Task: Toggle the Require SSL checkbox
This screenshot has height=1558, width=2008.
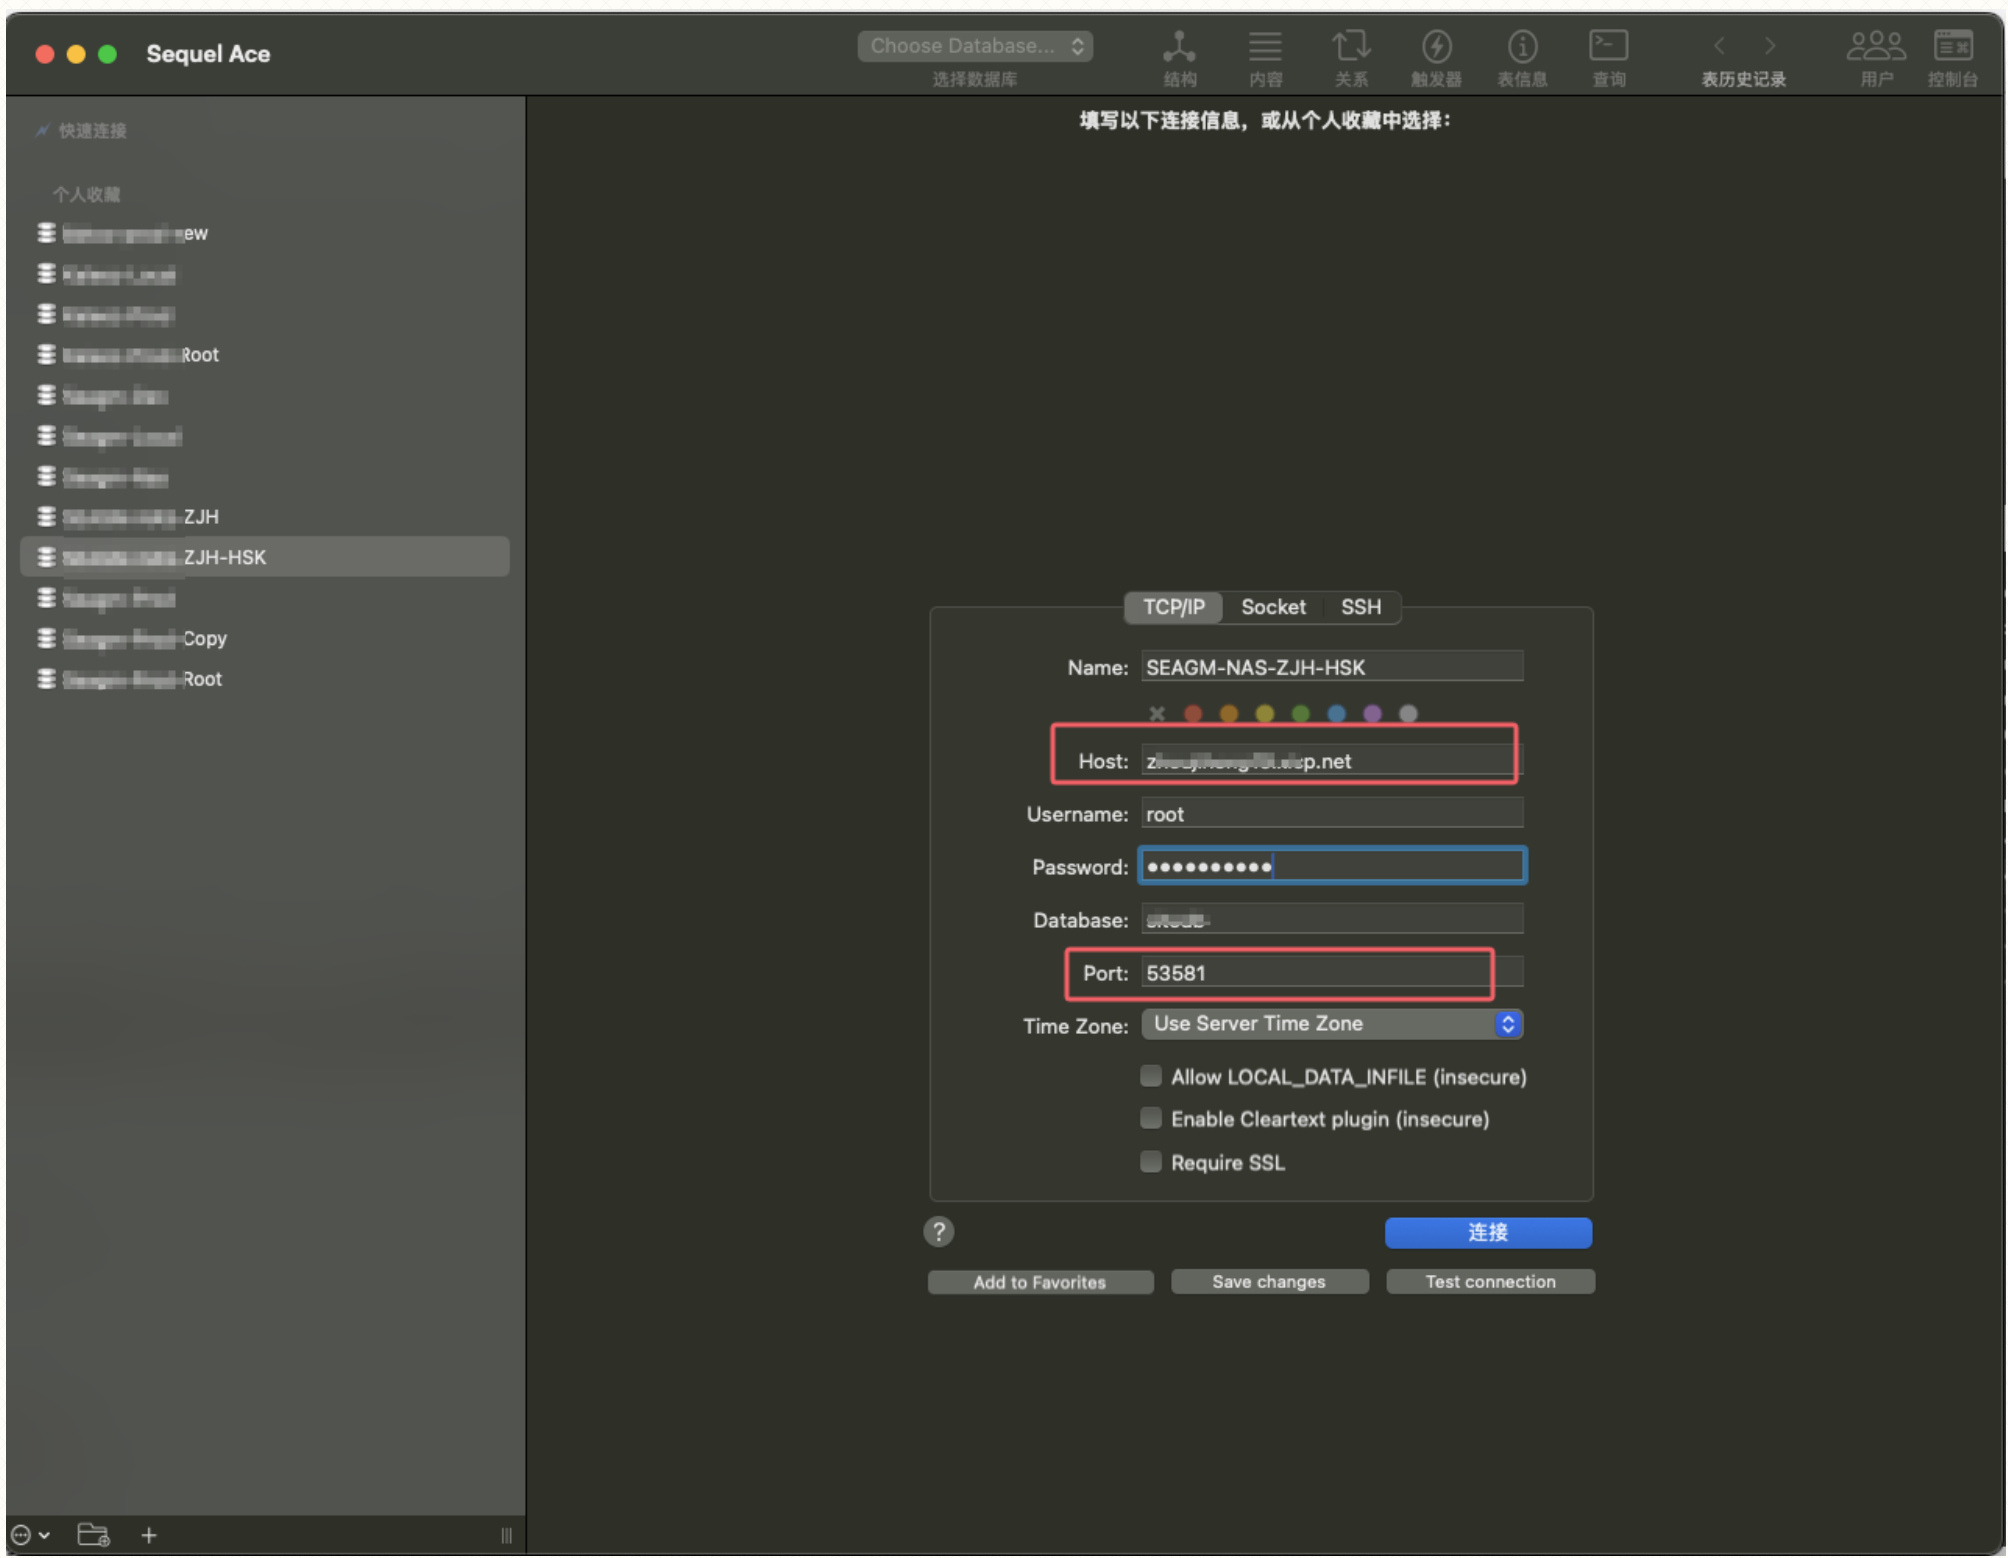Action: [1151, 1161]
